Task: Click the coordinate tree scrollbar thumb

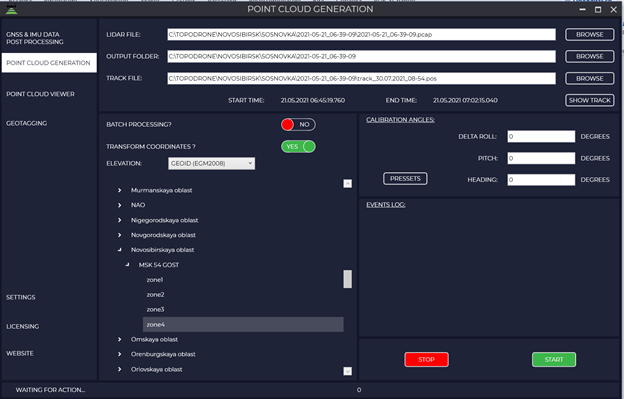Action: tap(347, 279)
